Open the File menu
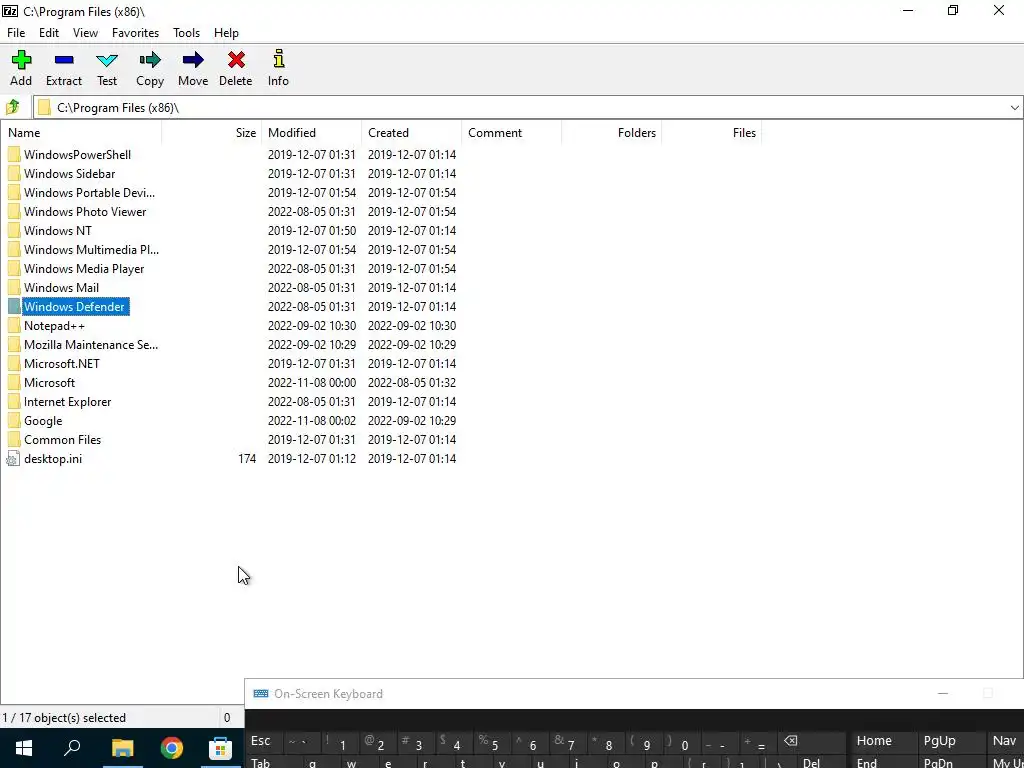The image size is (1024, 768). [16, 33]
